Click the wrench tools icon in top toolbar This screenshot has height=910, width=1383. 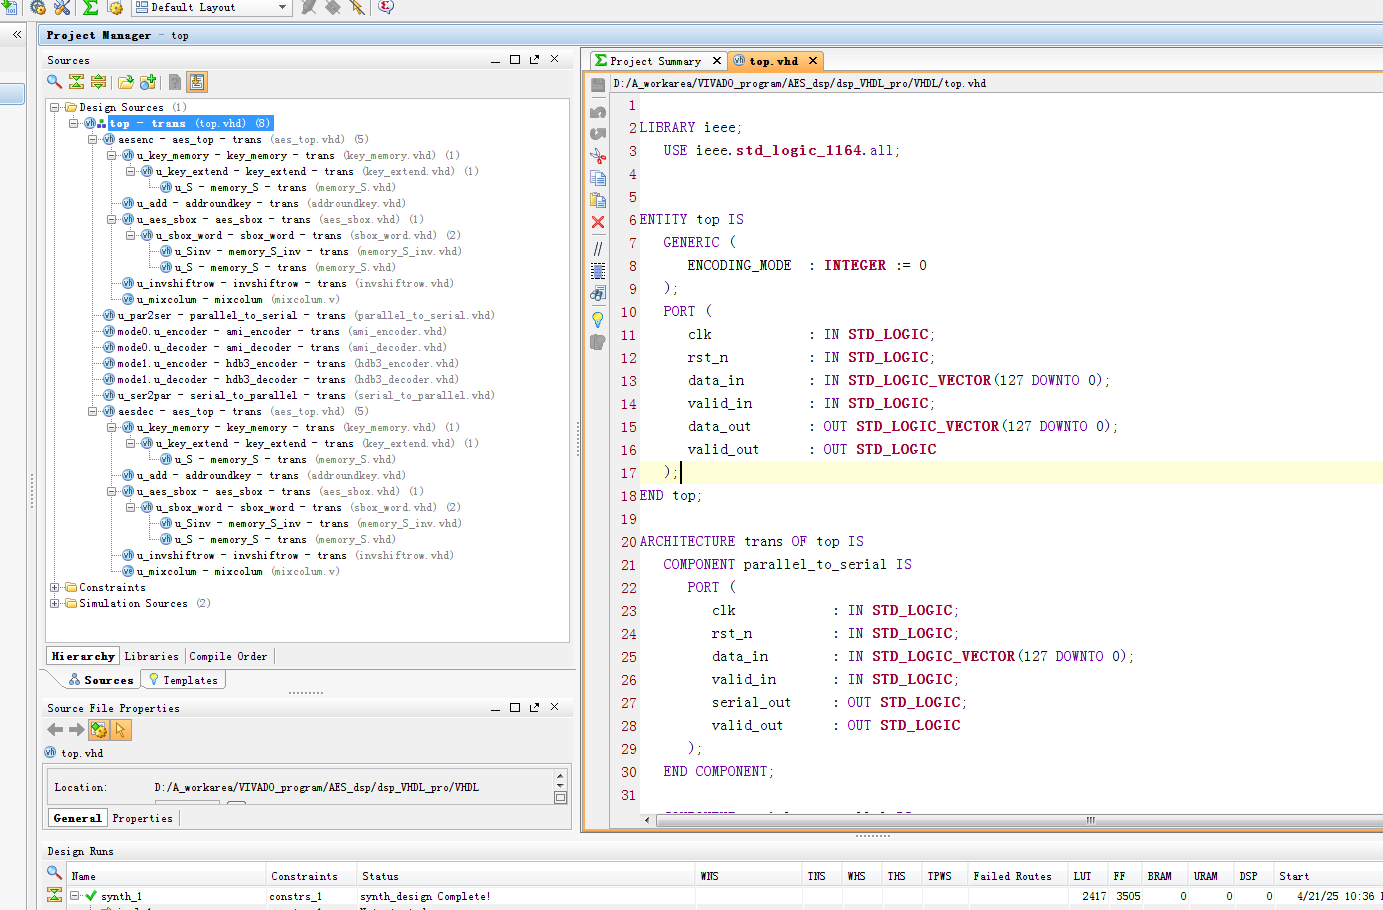[x=62, y=7]
